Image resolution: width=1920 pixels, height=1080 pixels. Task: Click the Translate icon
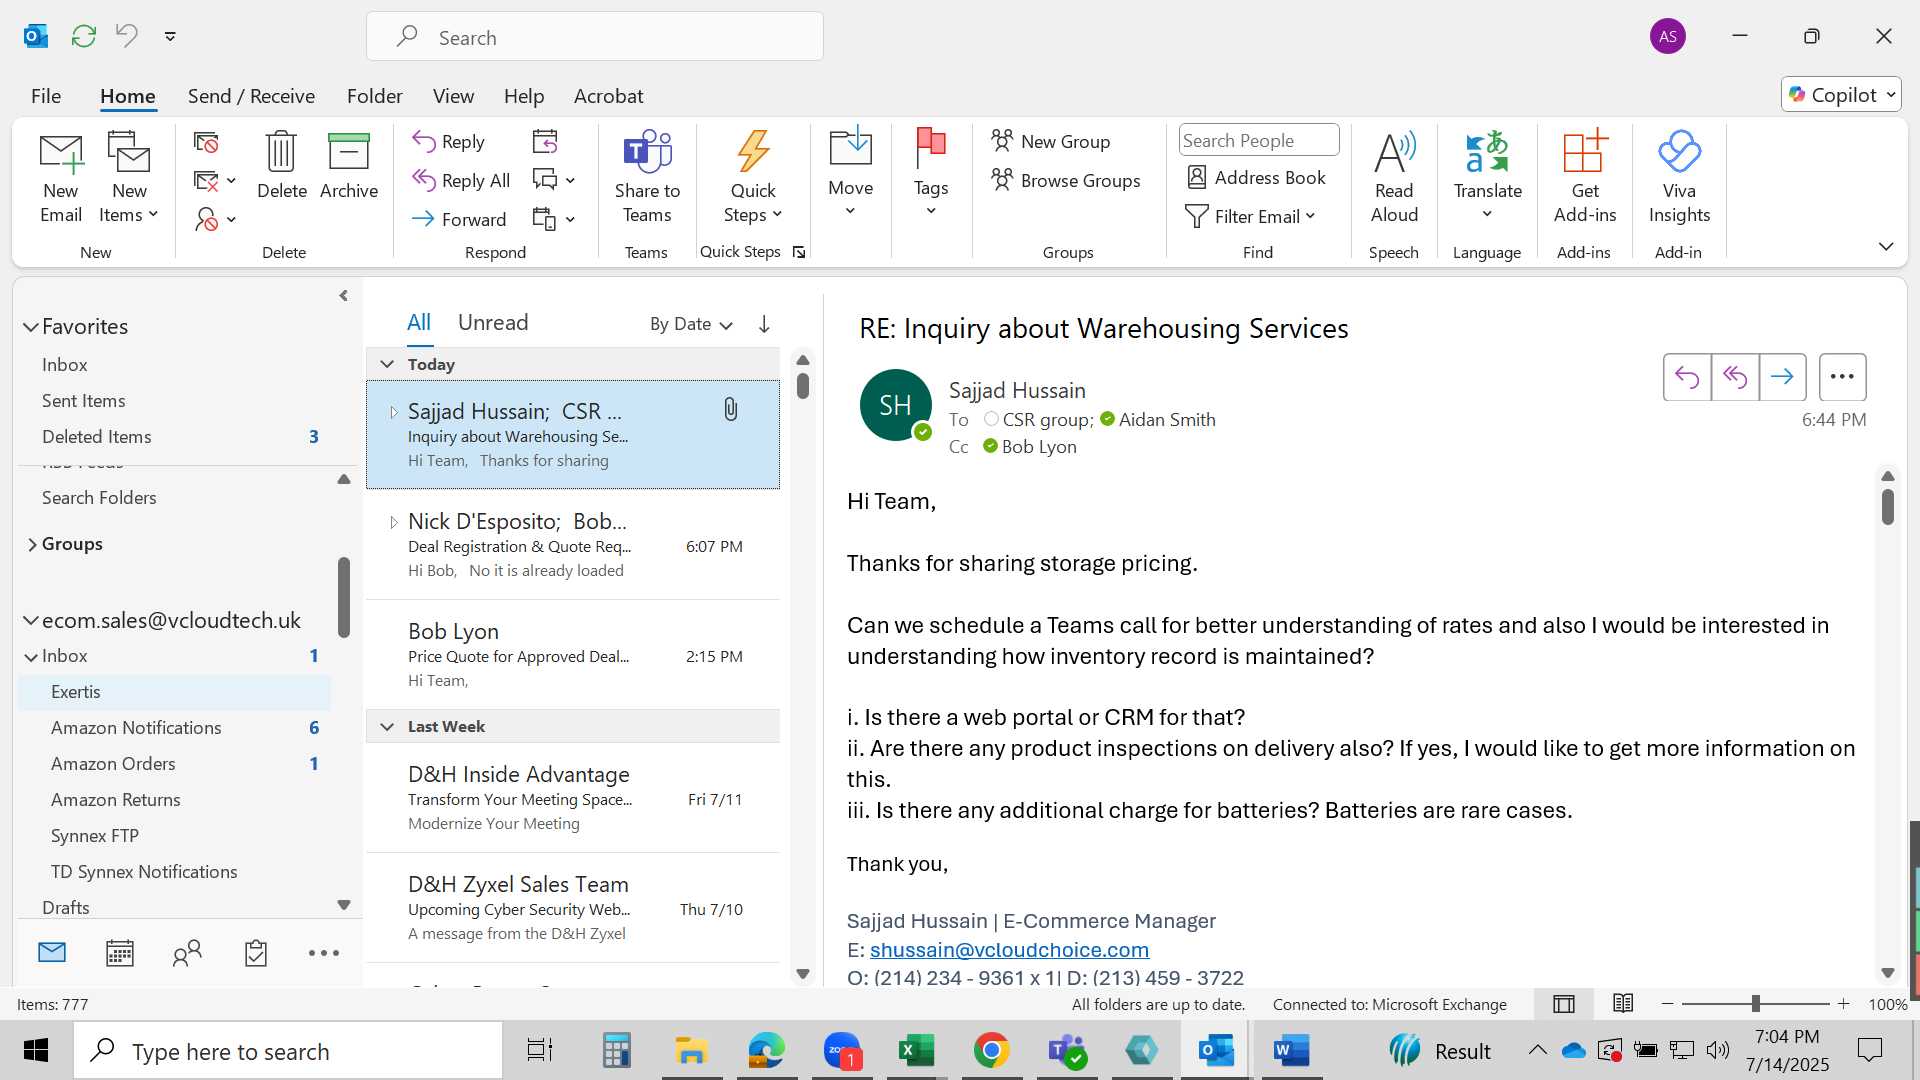[x=1487, y=152]
